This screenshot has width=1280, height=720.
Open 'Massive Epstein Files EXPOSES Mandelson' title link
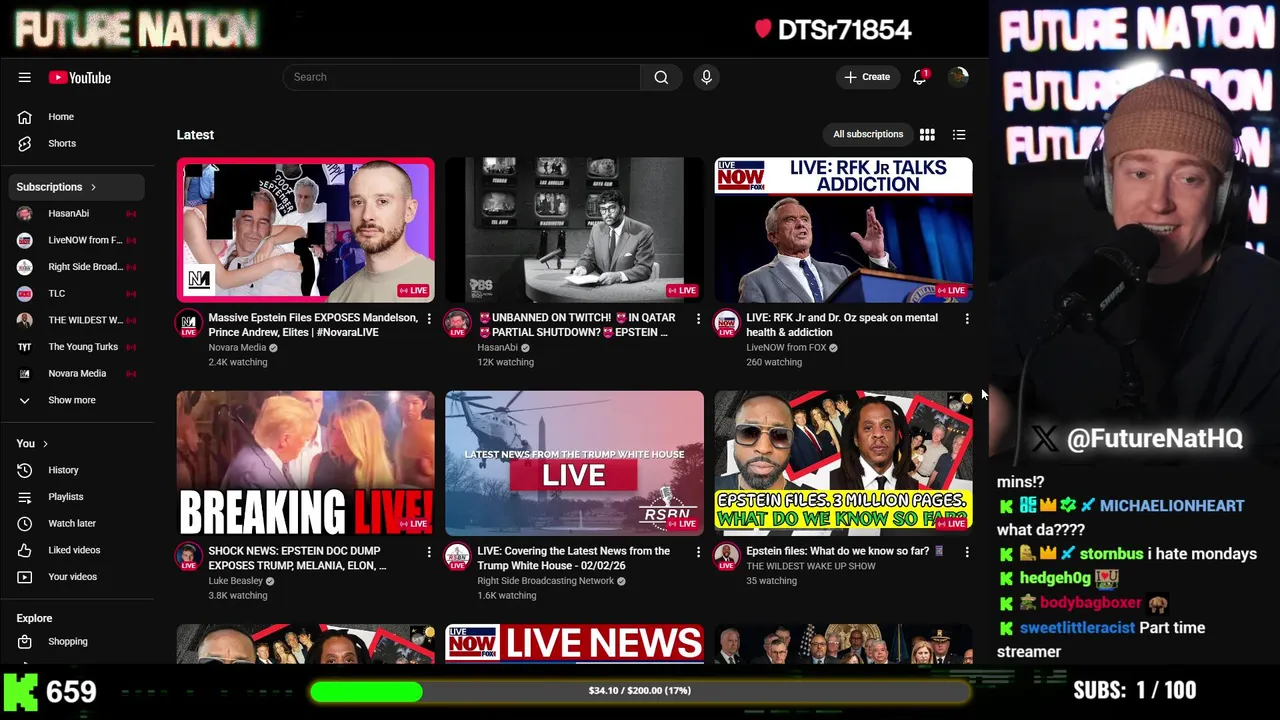click(x=313, y=325)
